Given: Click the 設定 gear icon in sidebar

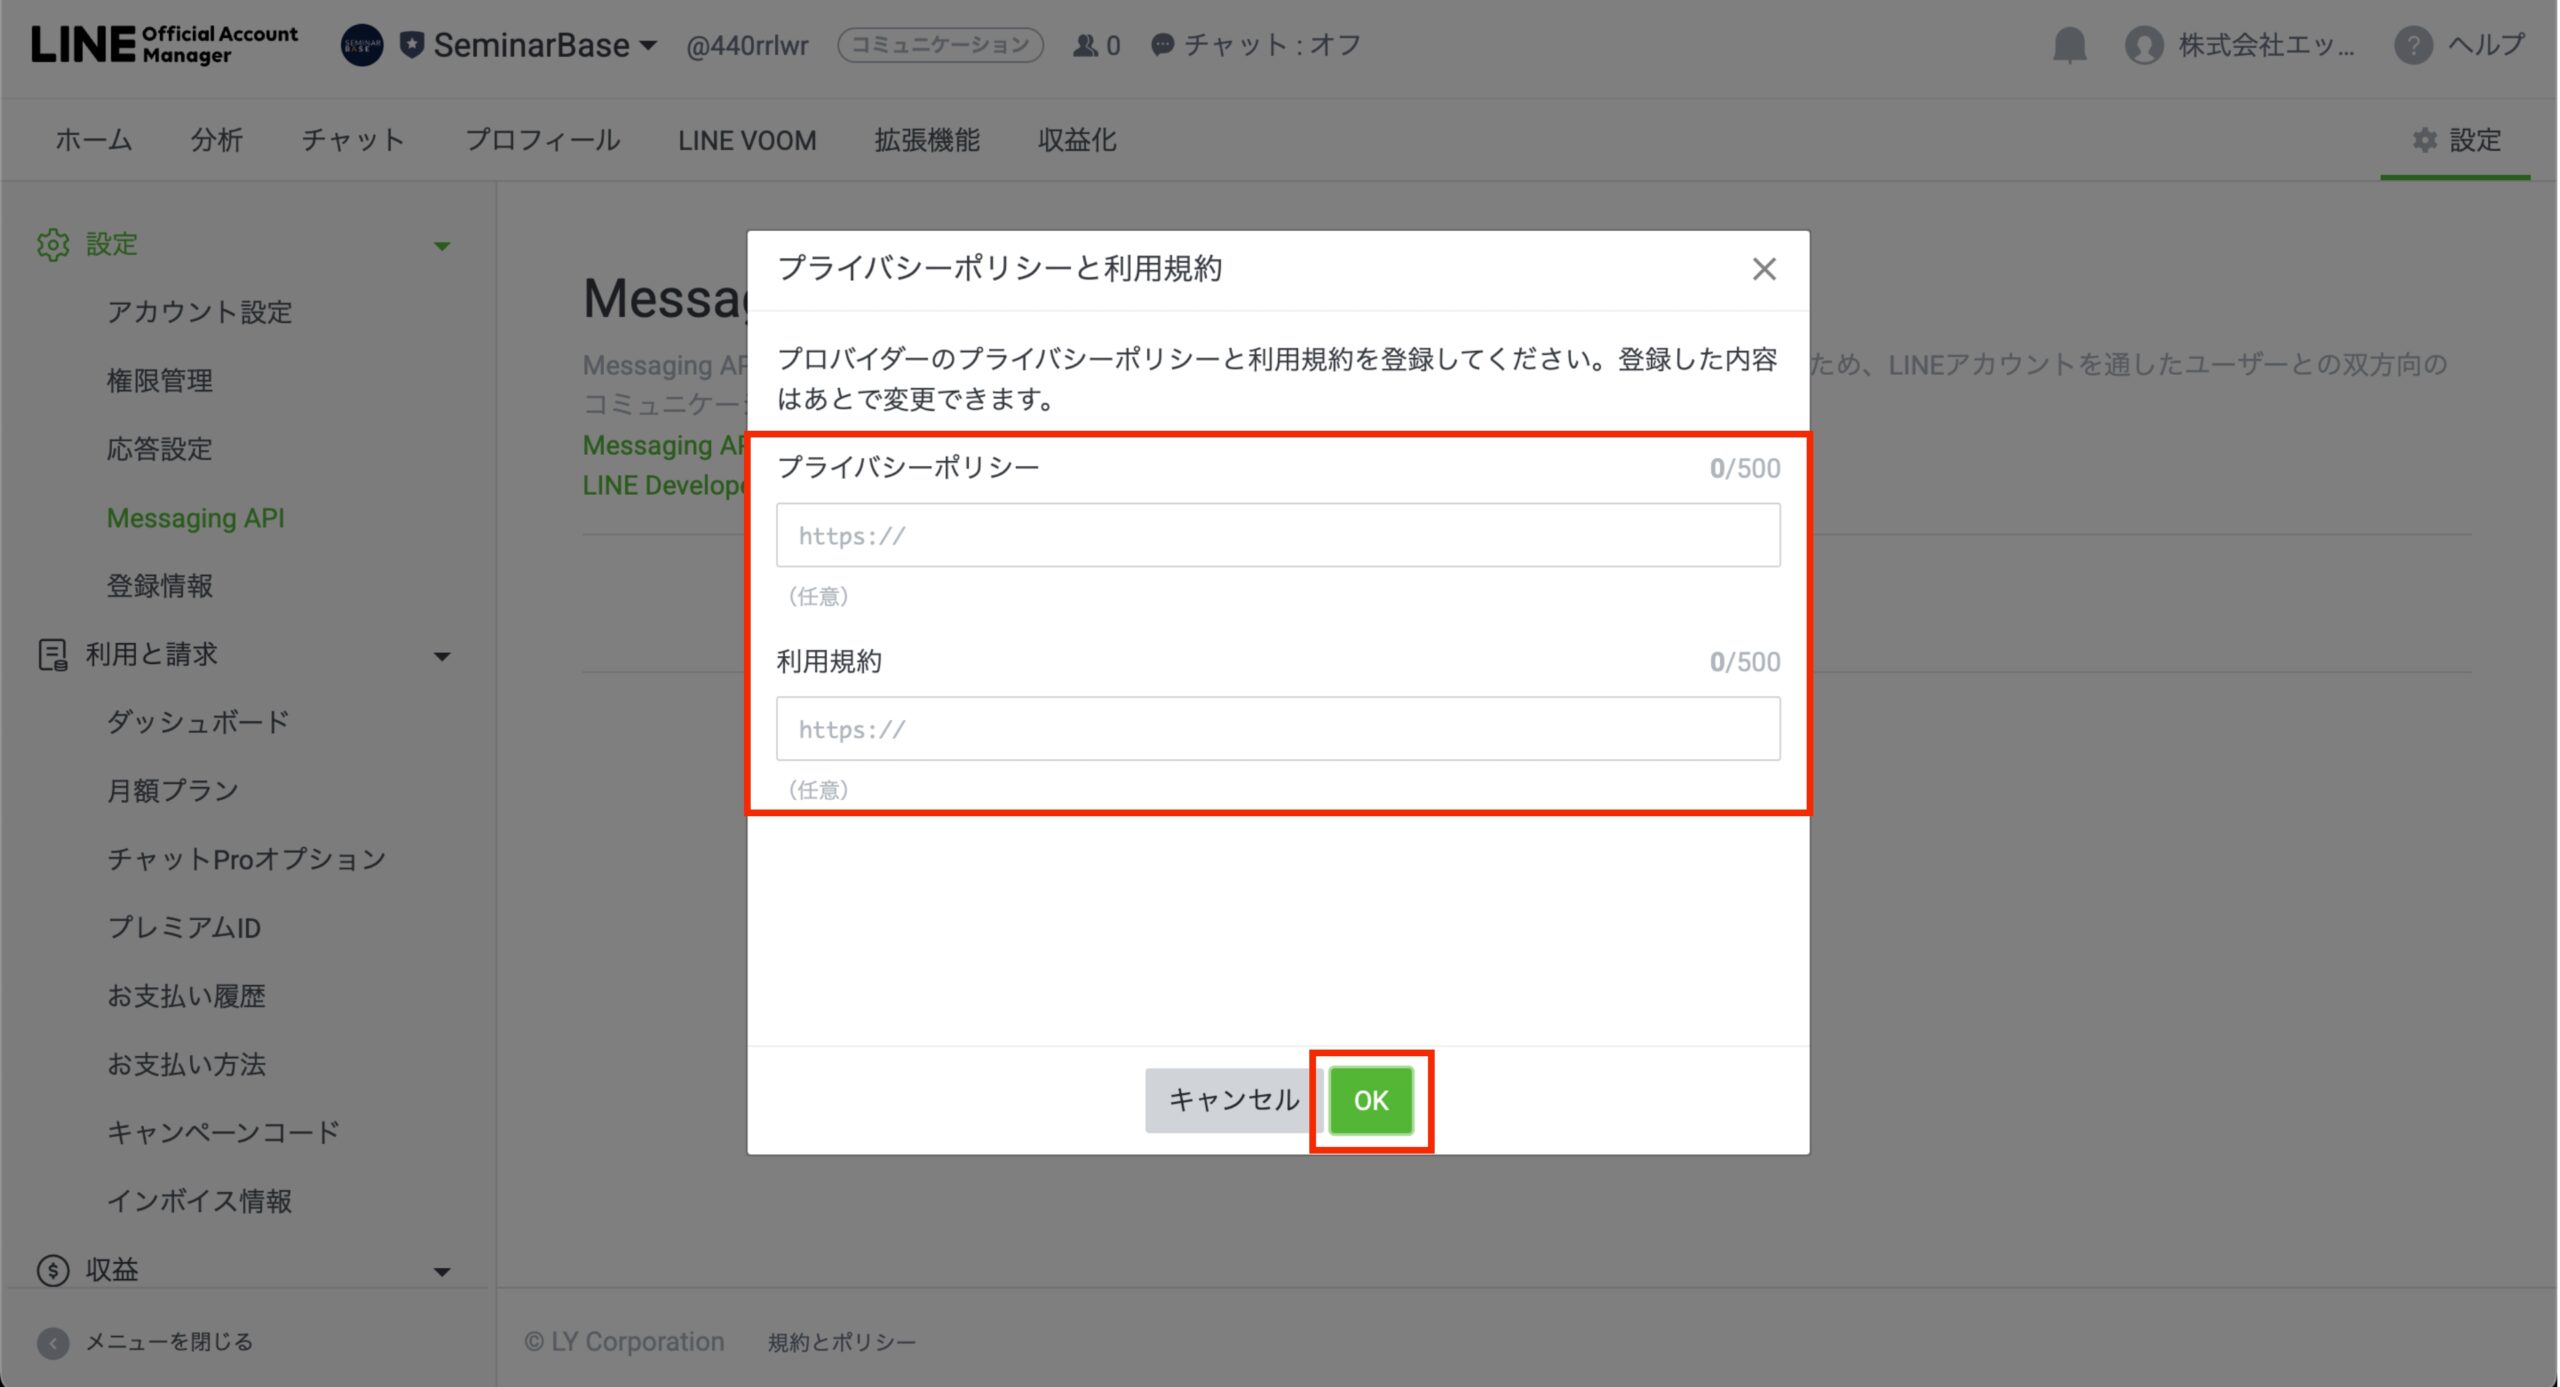Looking at the screenshot, I should tap(53, 244).
